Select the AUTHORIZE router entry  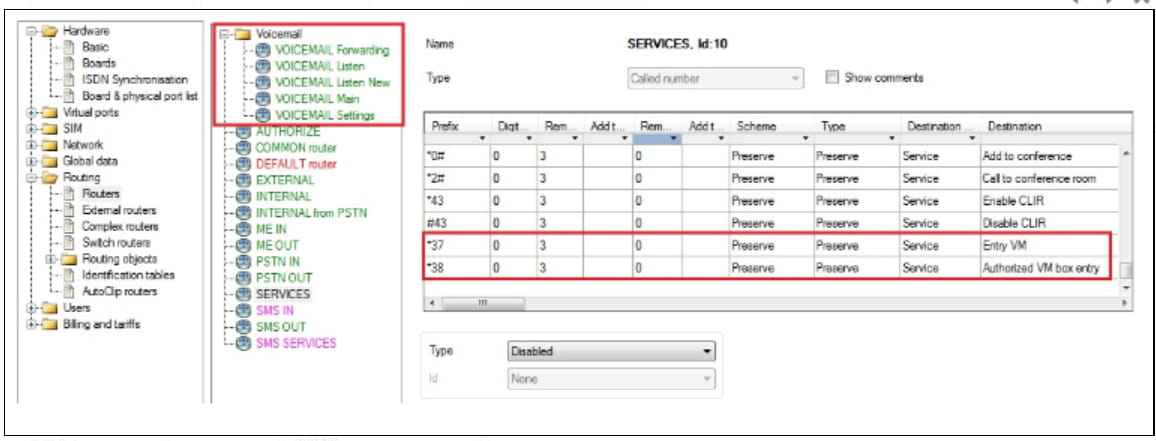[288, 131]
